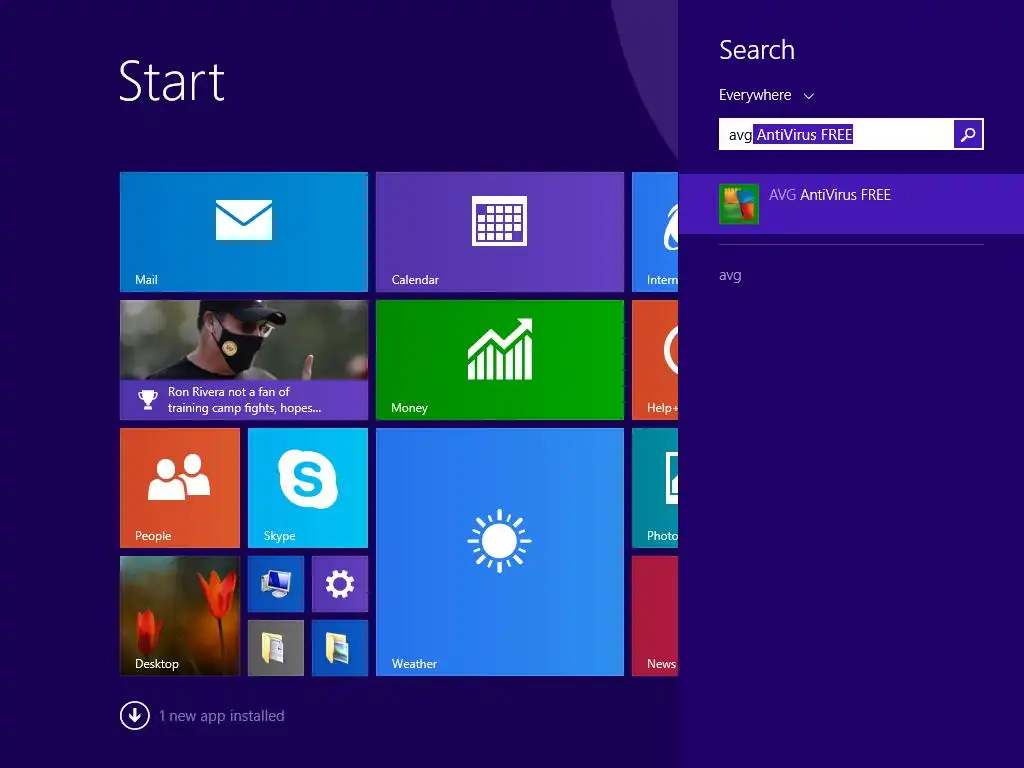Screen dimensions: 1024x768
Task: Open the Mail tile
Action: point(244,232)
